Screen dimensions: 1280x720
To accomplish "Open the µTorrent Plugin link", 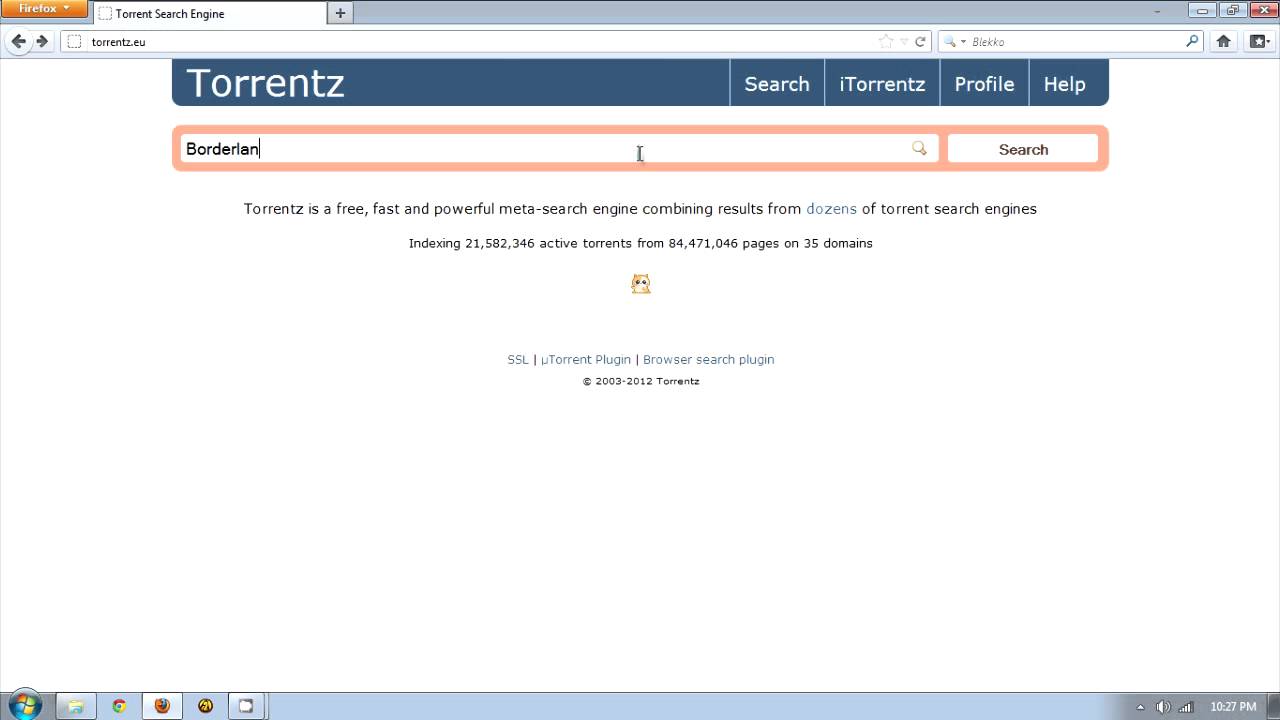I will (x=586, y=359).
